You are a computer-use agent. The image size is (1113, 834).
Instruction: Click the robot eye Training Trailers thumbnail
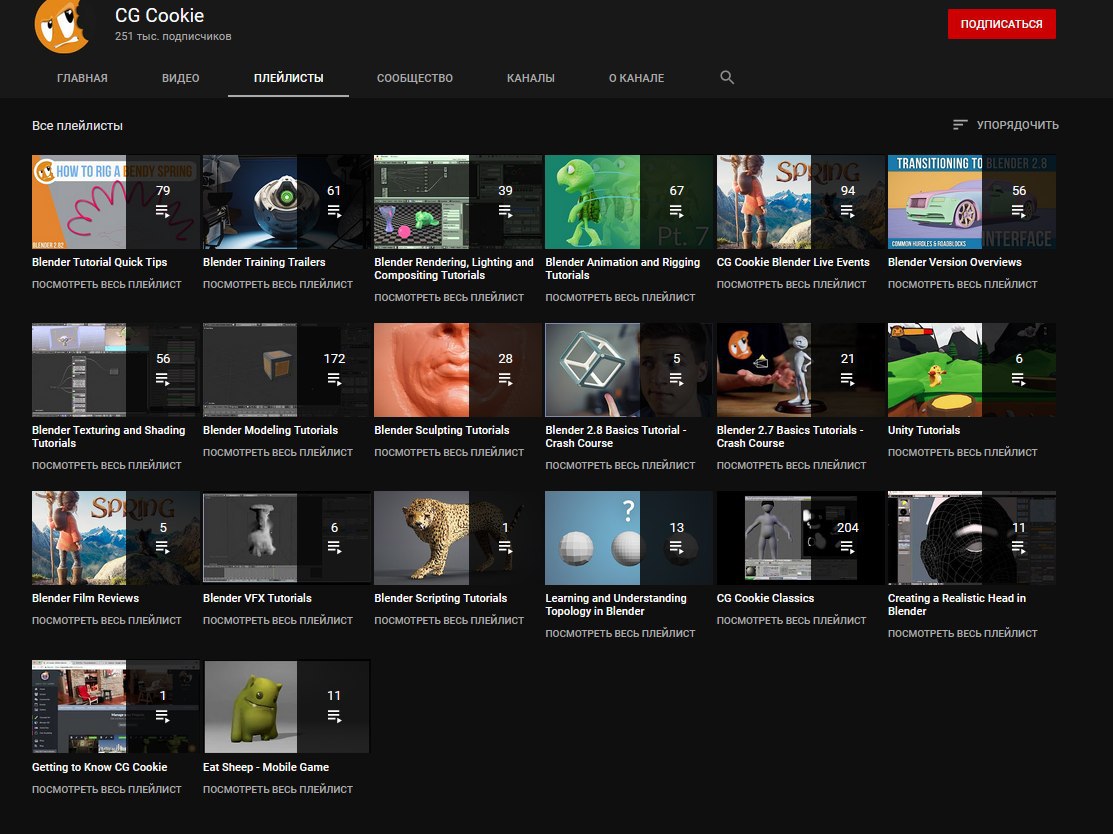[x=287, y=202]
